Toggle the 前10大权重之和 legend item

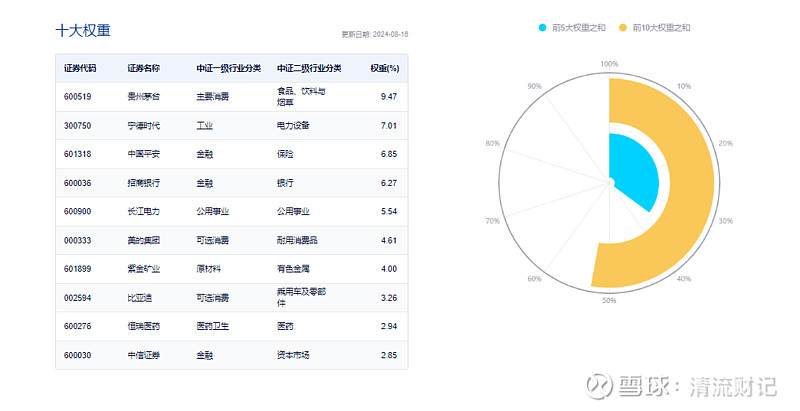(655, 28)
